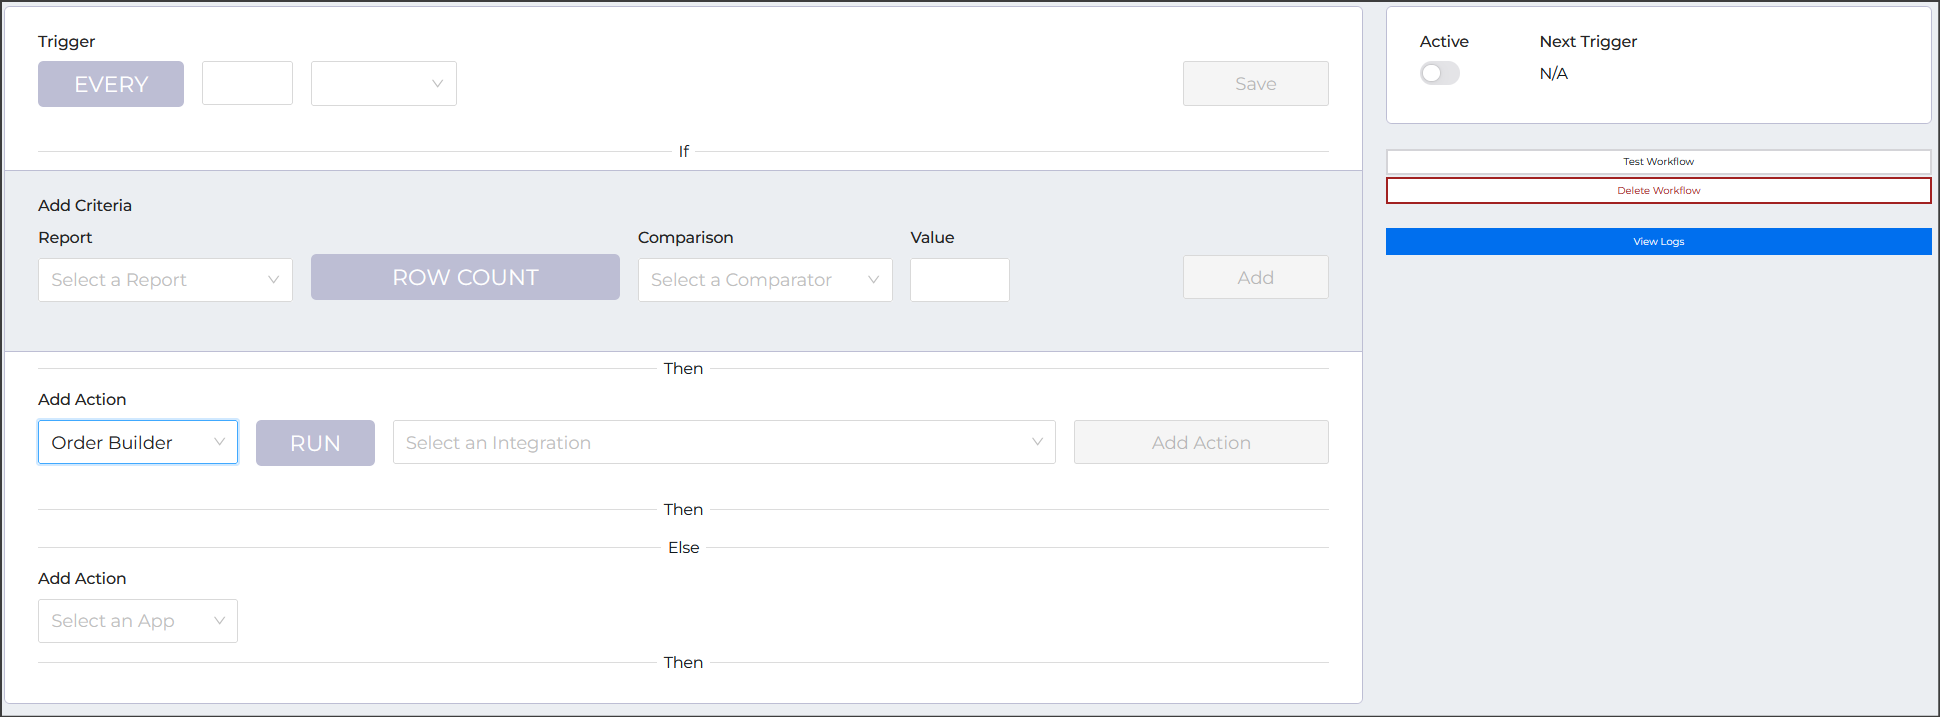Click the Else divider label
1940x717 pixels.
[x=684, y=547]
